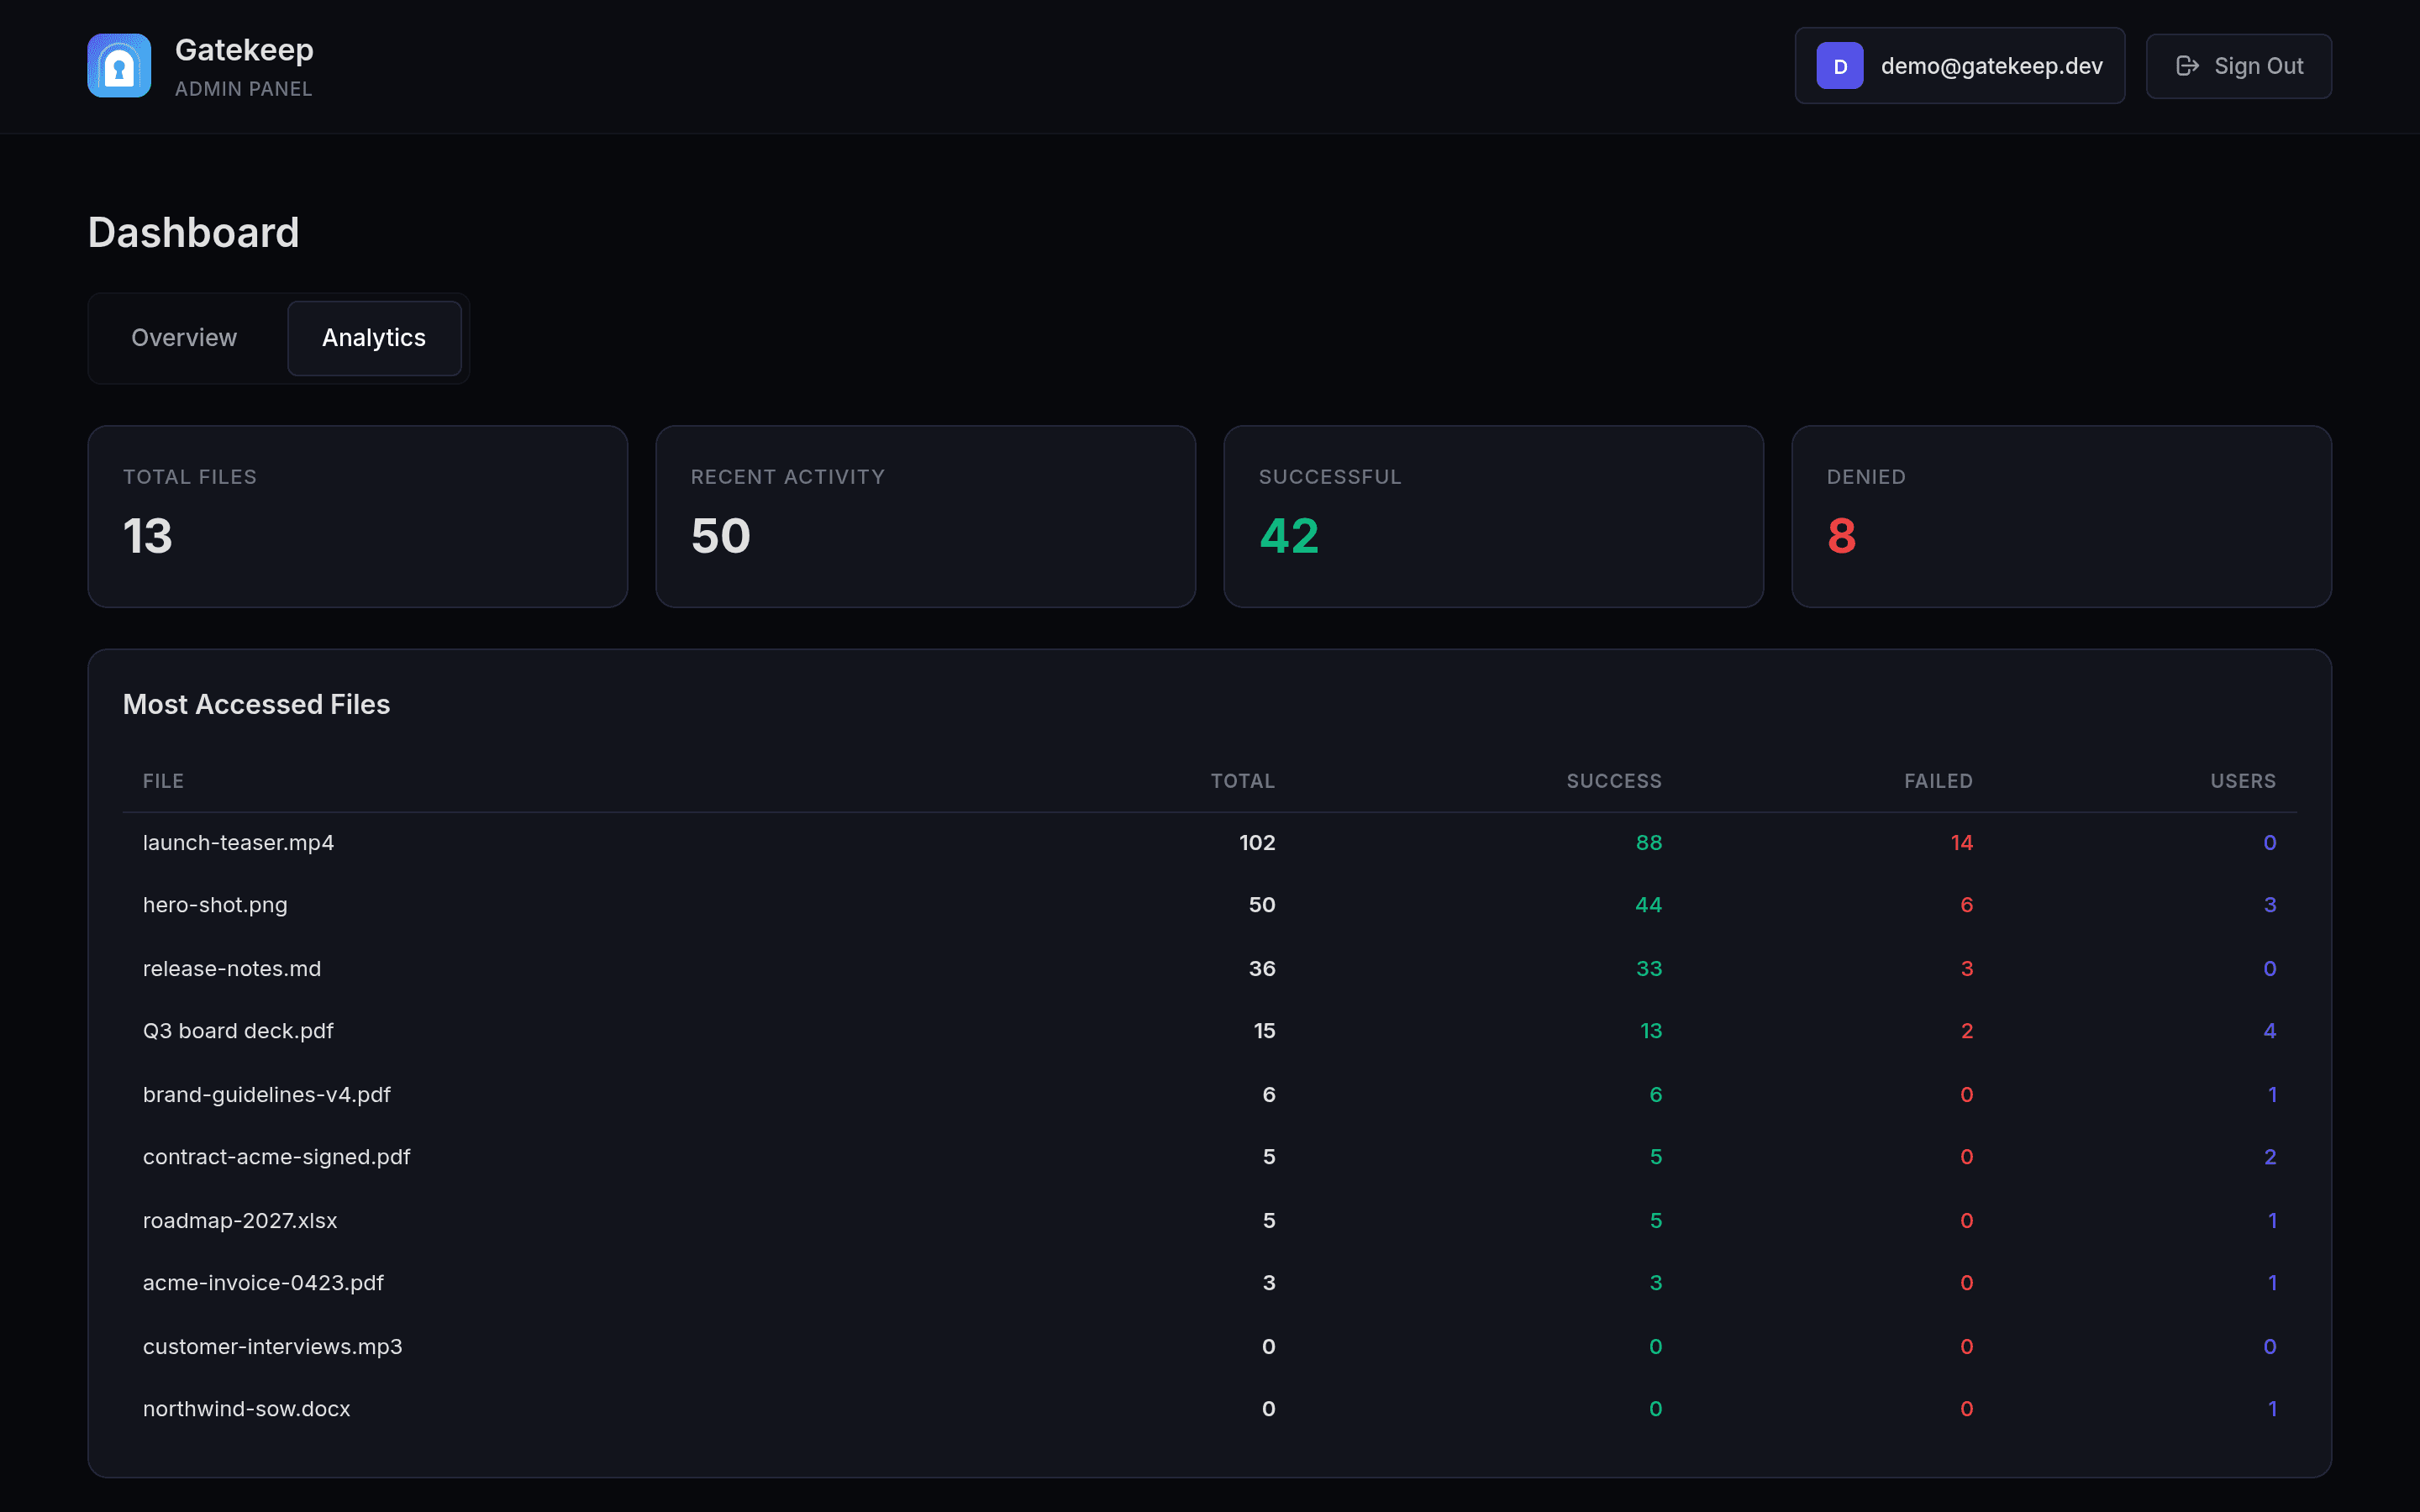Viewport: 2420px width, 1512px height.
Task: Select the acme-invoice-0423.pdf file name
Action: tap(263, 1283)
